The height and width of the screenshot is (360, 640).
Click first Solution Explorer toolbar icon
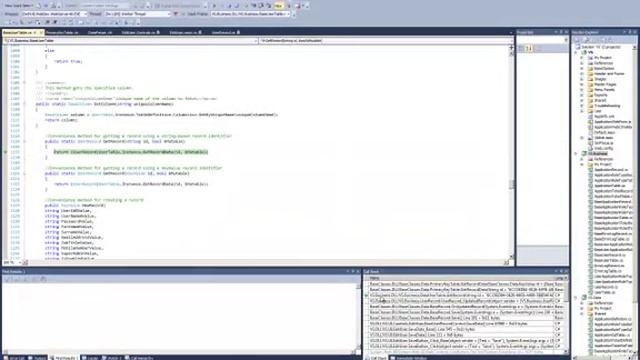(577, 40)
